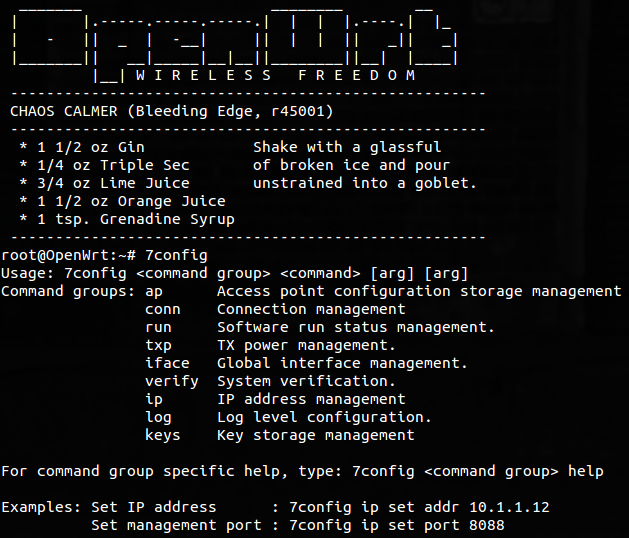The image size is (629, 538).
Task: Click the 'Set management port' label
Action: point(177,526)
